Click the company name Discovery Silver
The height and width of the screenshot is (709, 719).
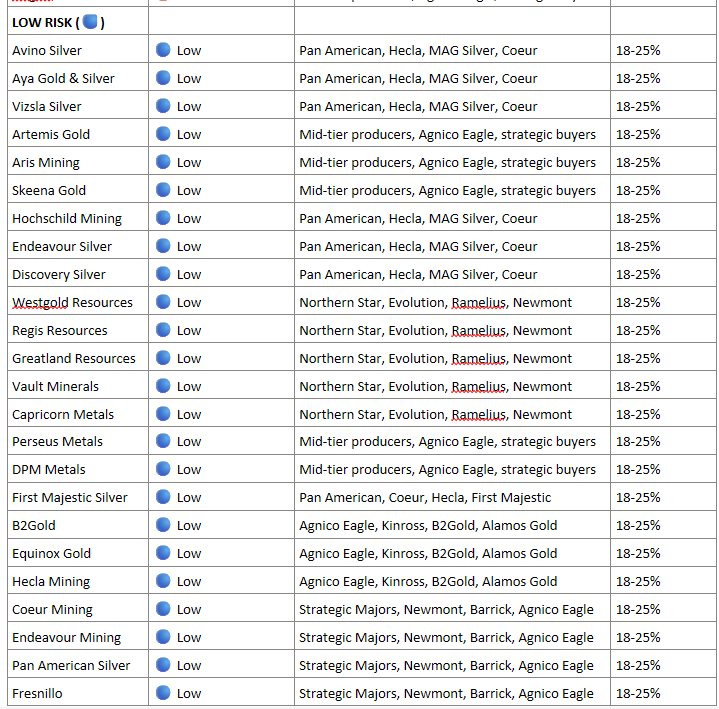(x=59, y=274)
